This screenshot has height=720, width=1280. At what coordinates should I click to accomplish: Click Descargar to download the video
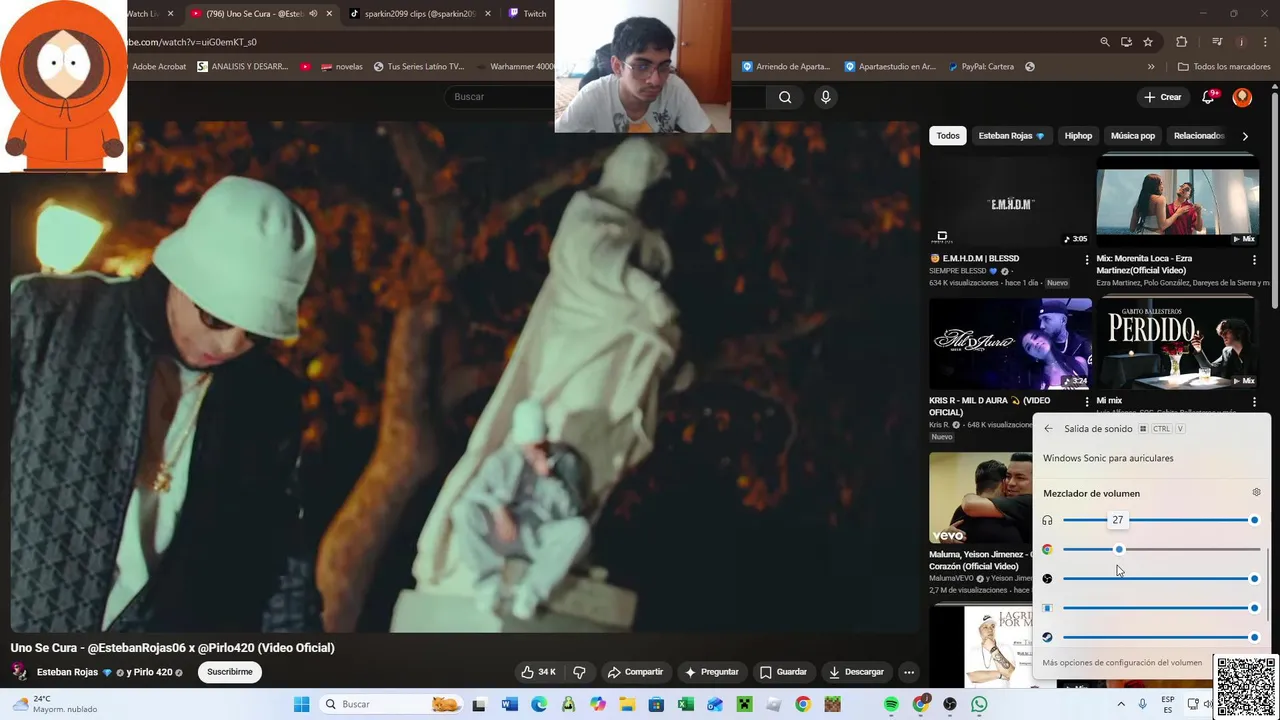point(856,672)
